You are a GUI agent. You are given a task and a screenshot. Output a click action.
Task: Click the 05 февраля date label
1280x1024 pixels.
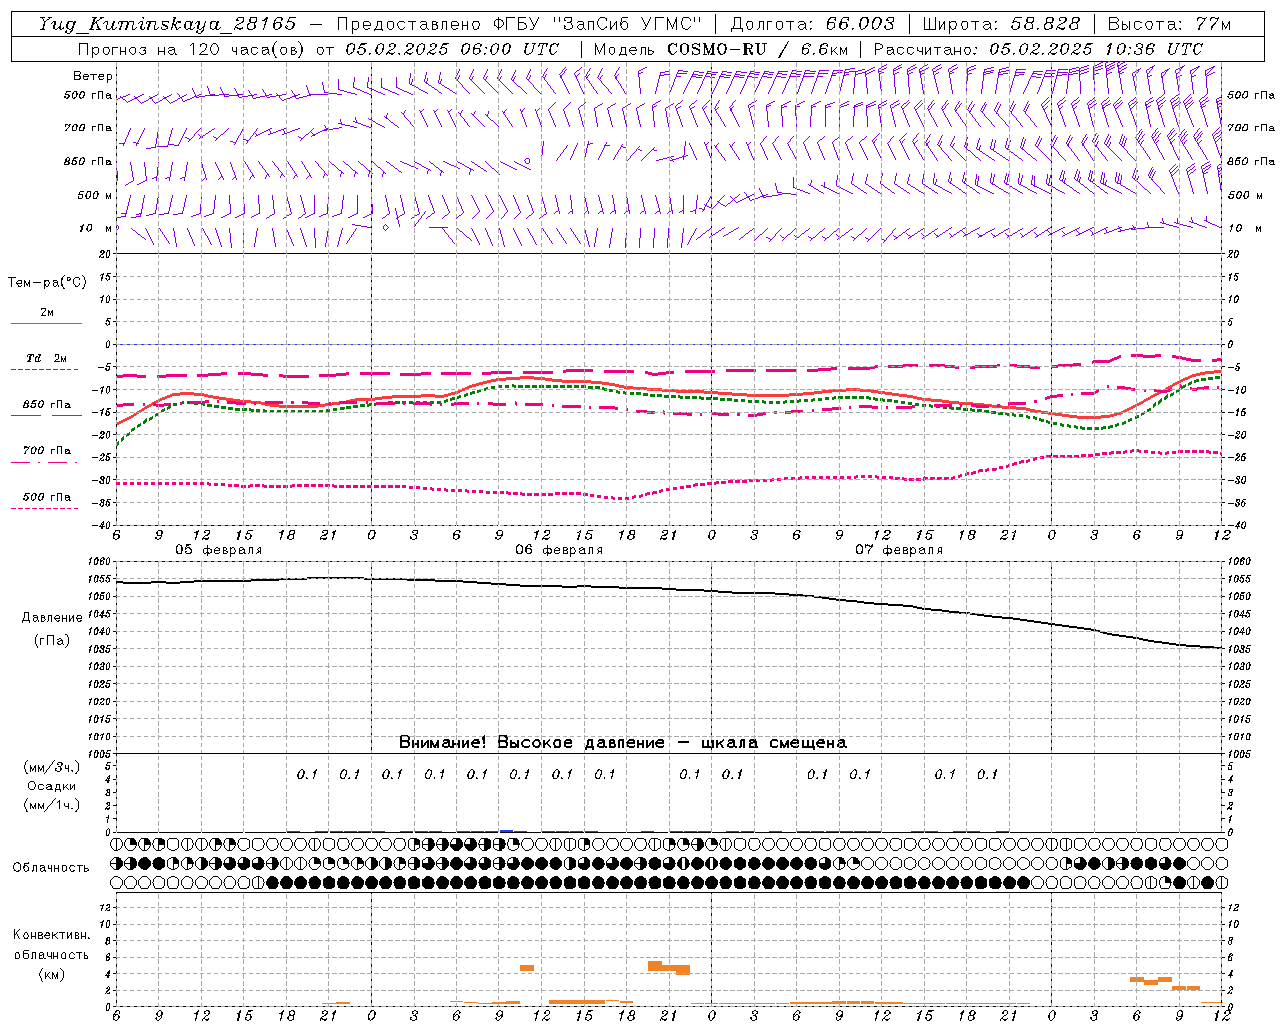(x=219, y=550)
